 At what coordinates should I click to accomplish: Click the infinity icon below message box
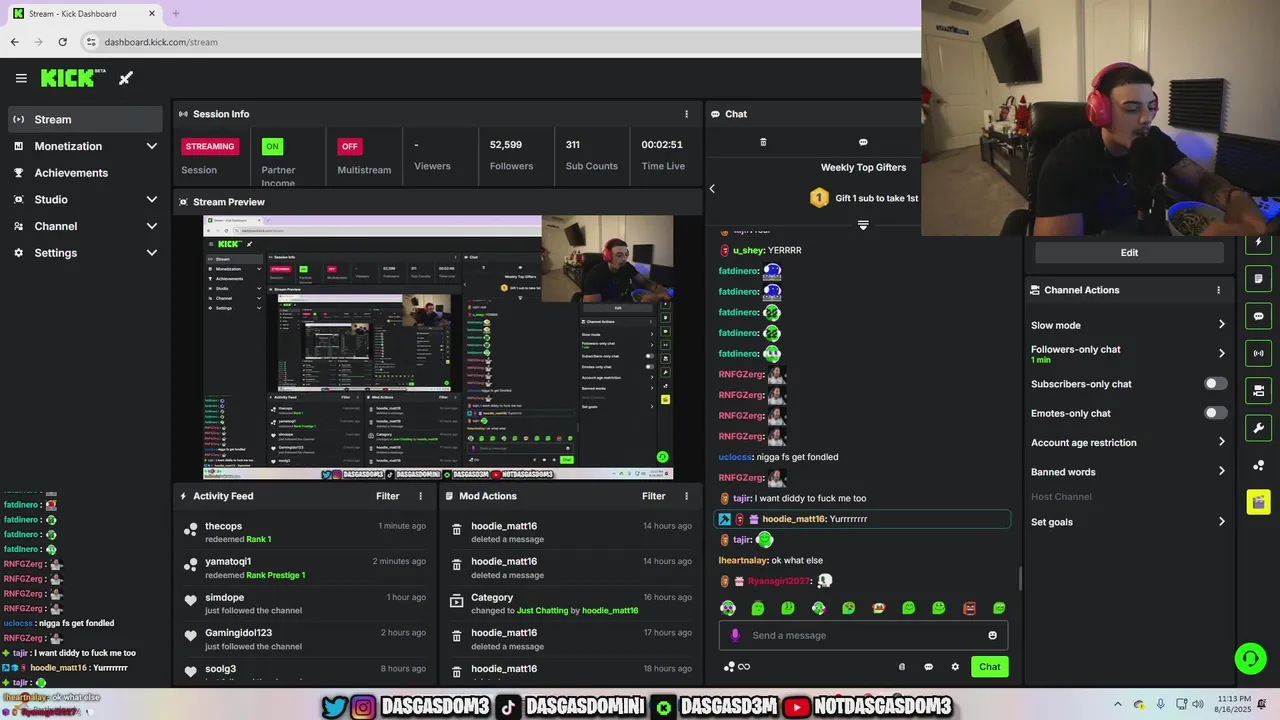(744, 667)
